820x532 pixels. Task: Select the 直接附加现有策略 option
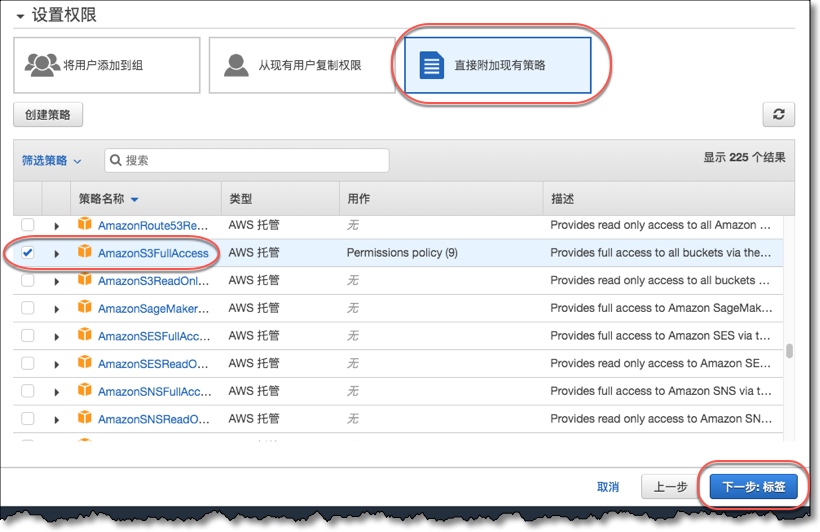pyautogui.click(x=498, y=65)
